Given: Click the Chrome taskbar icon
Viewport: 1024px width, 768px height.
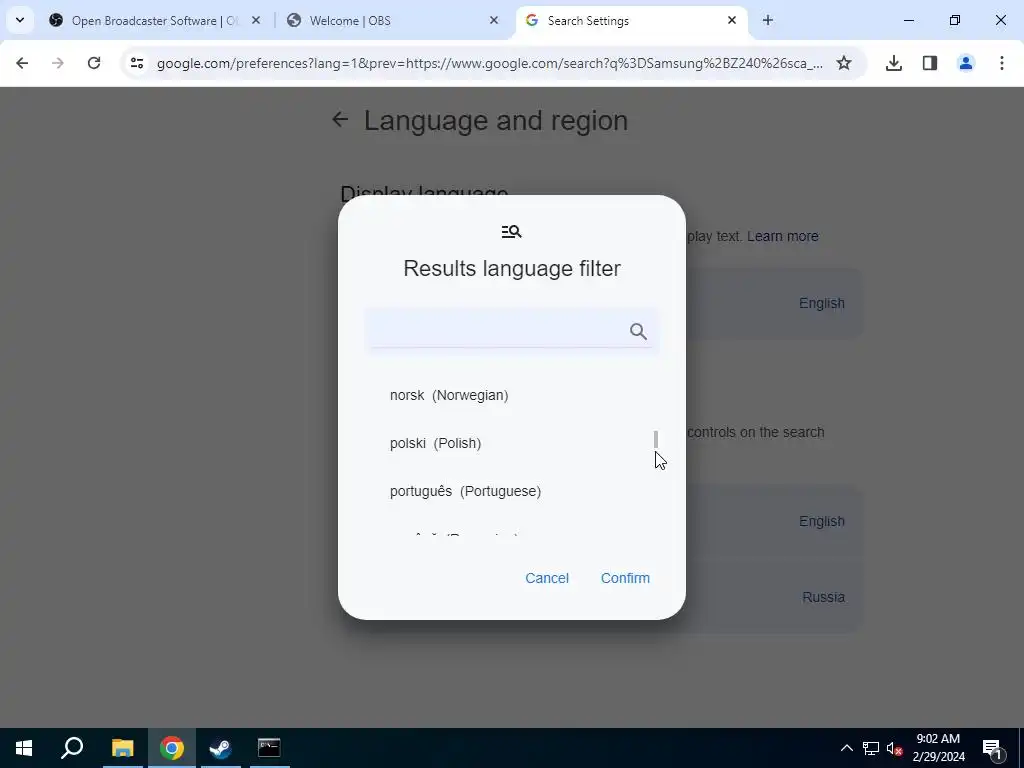Looking at the screenshot, I should [x=172, y=748].
